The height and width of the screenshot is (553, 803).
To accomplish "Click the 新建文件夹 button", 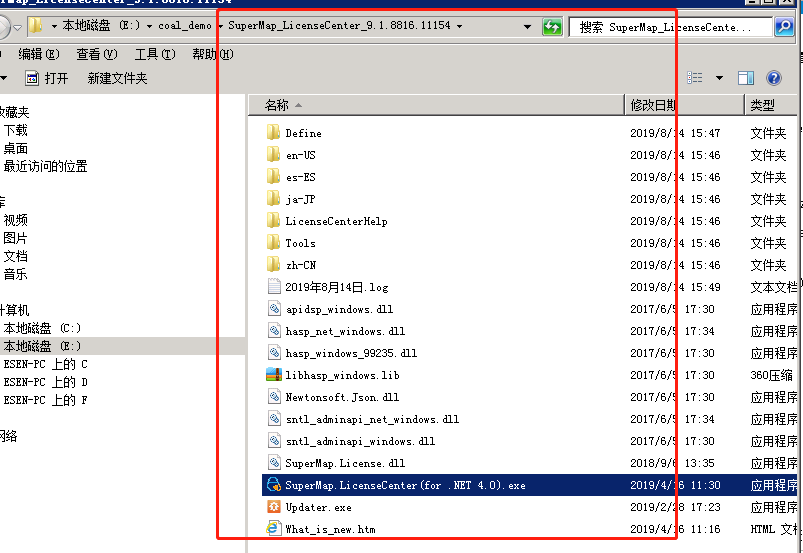I will (x=117, y=78).
